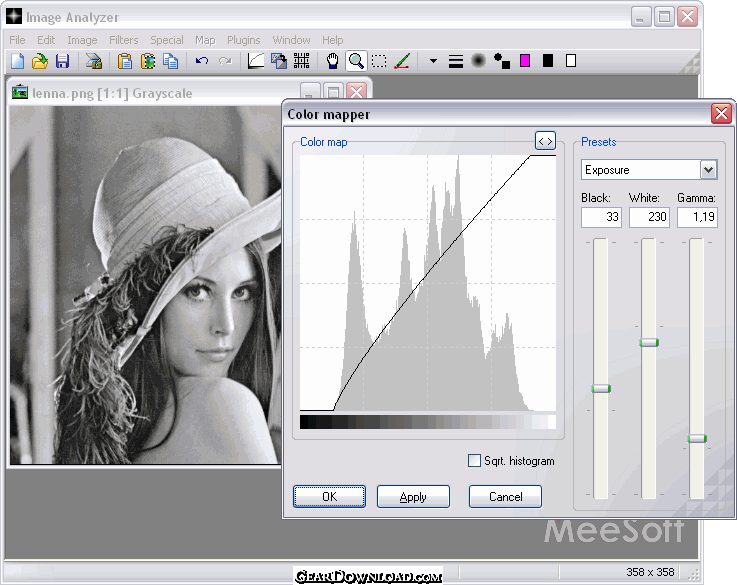Click the redo arrow icon
The image size is (737, 585).
pos(225,61)
